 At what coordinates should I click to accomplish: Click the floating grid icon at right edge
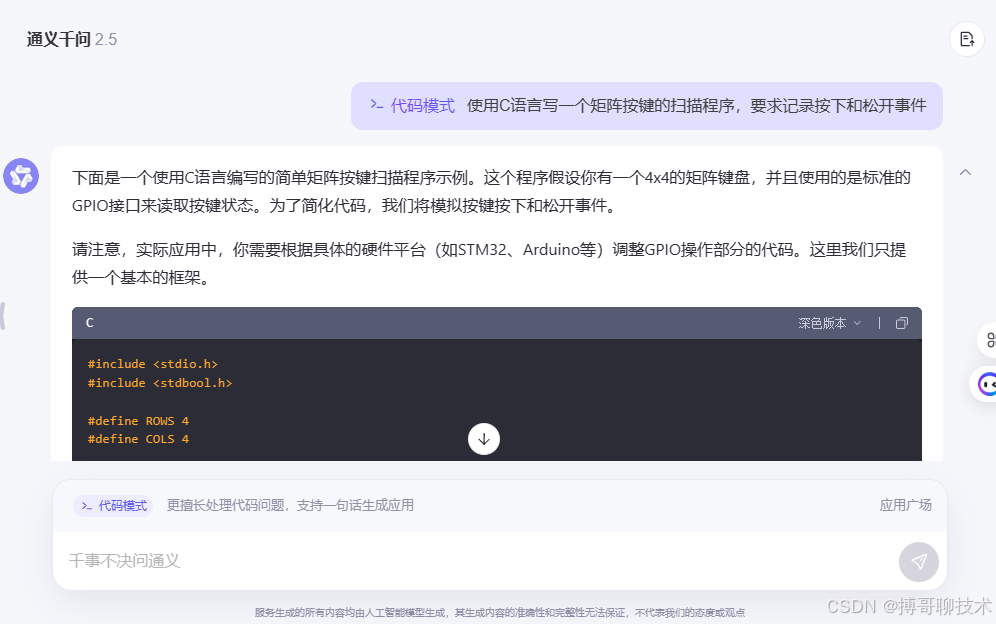point(988,340)
